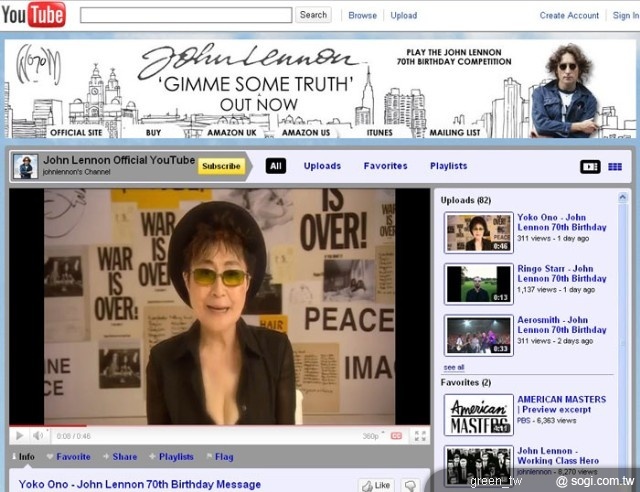This screenshot has height=492, width=640.
Task: Click the yellow Subscribe button
Action: click(221, 166)
